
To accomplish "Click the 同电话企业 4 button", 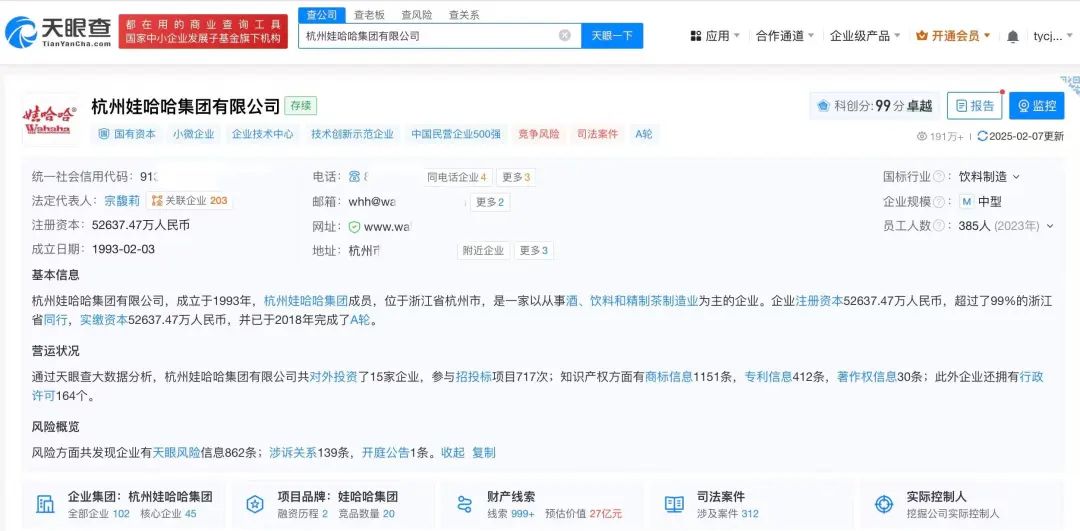I will tap(457, 177).
